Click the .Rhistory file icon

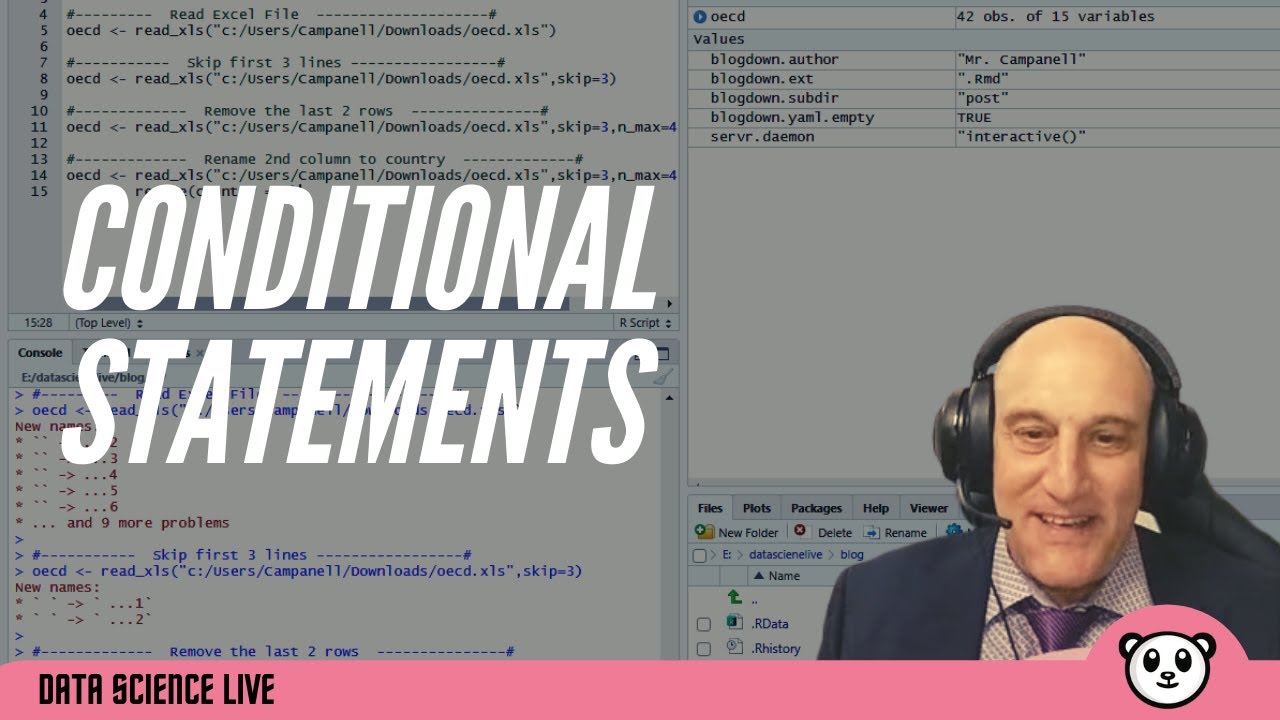(735, 647)
